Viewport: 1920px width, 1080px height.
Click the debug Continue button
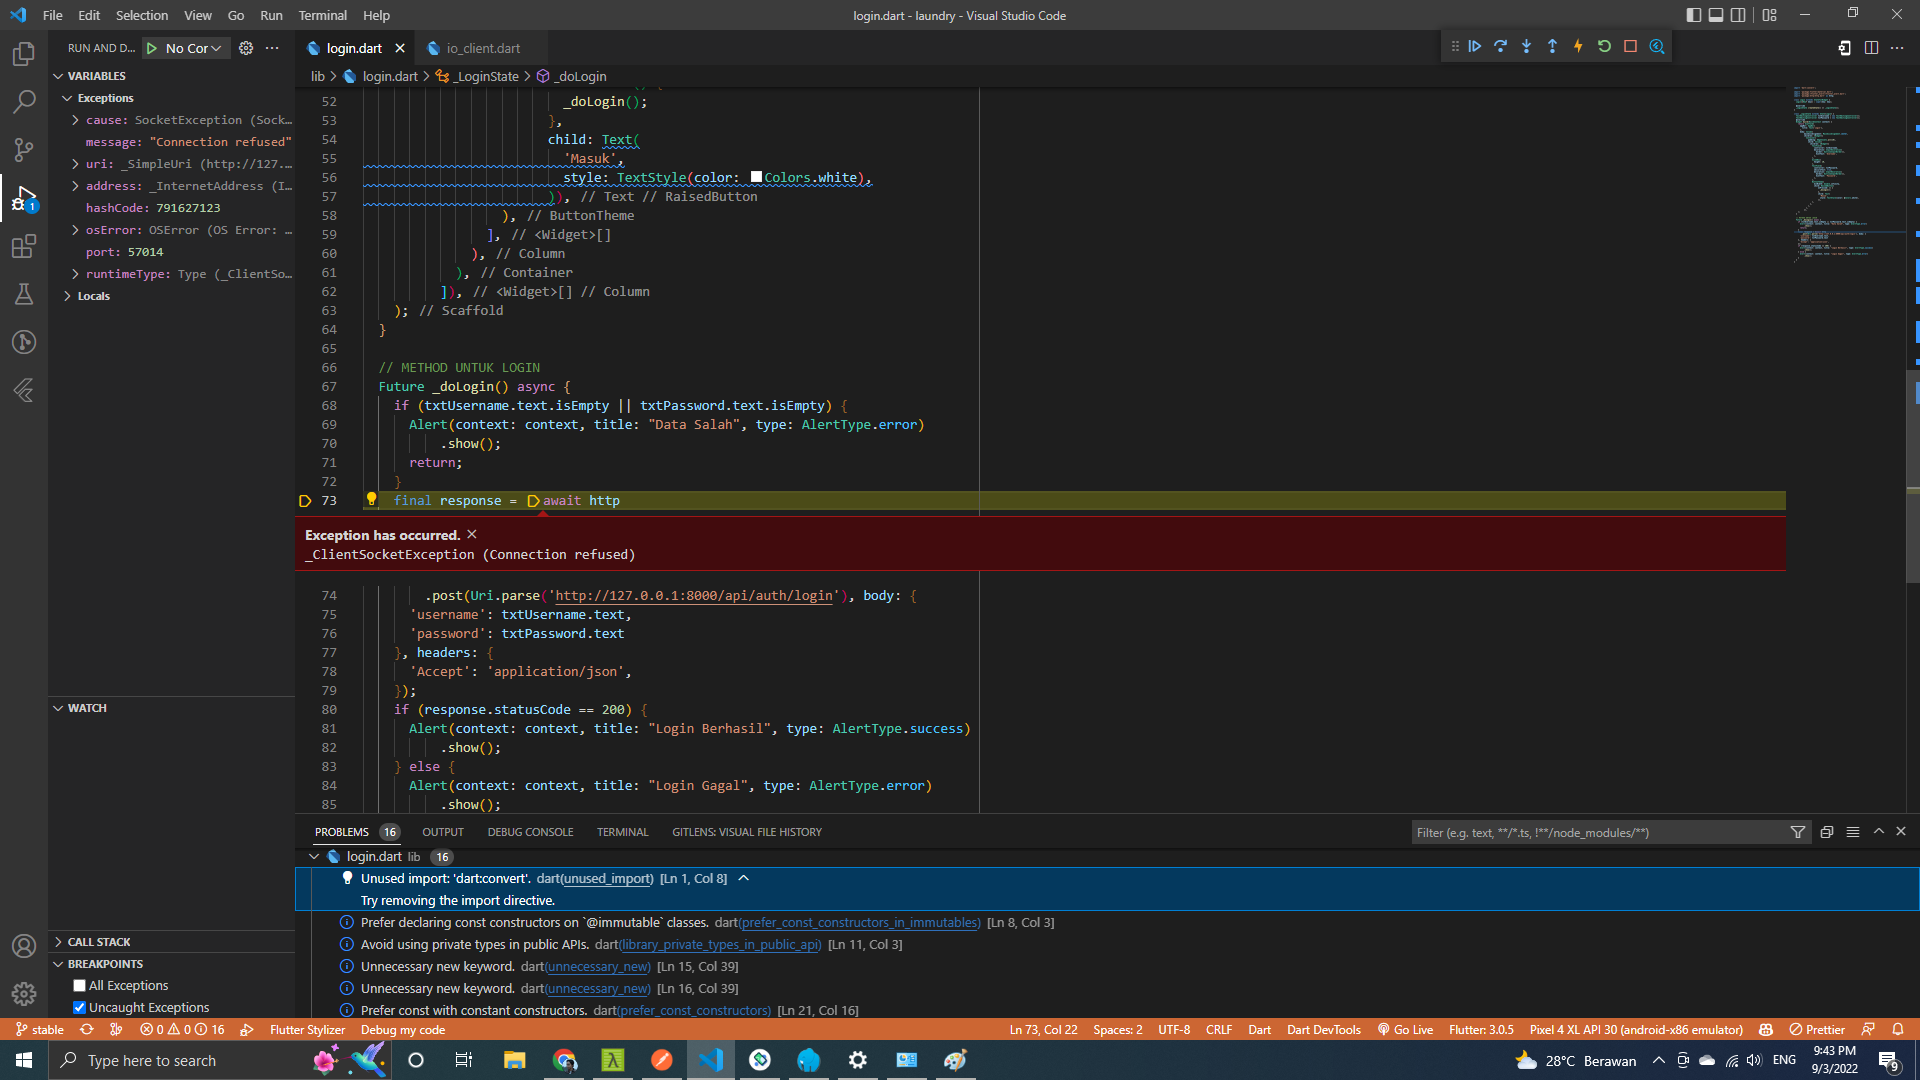[x=1475, y=47]
